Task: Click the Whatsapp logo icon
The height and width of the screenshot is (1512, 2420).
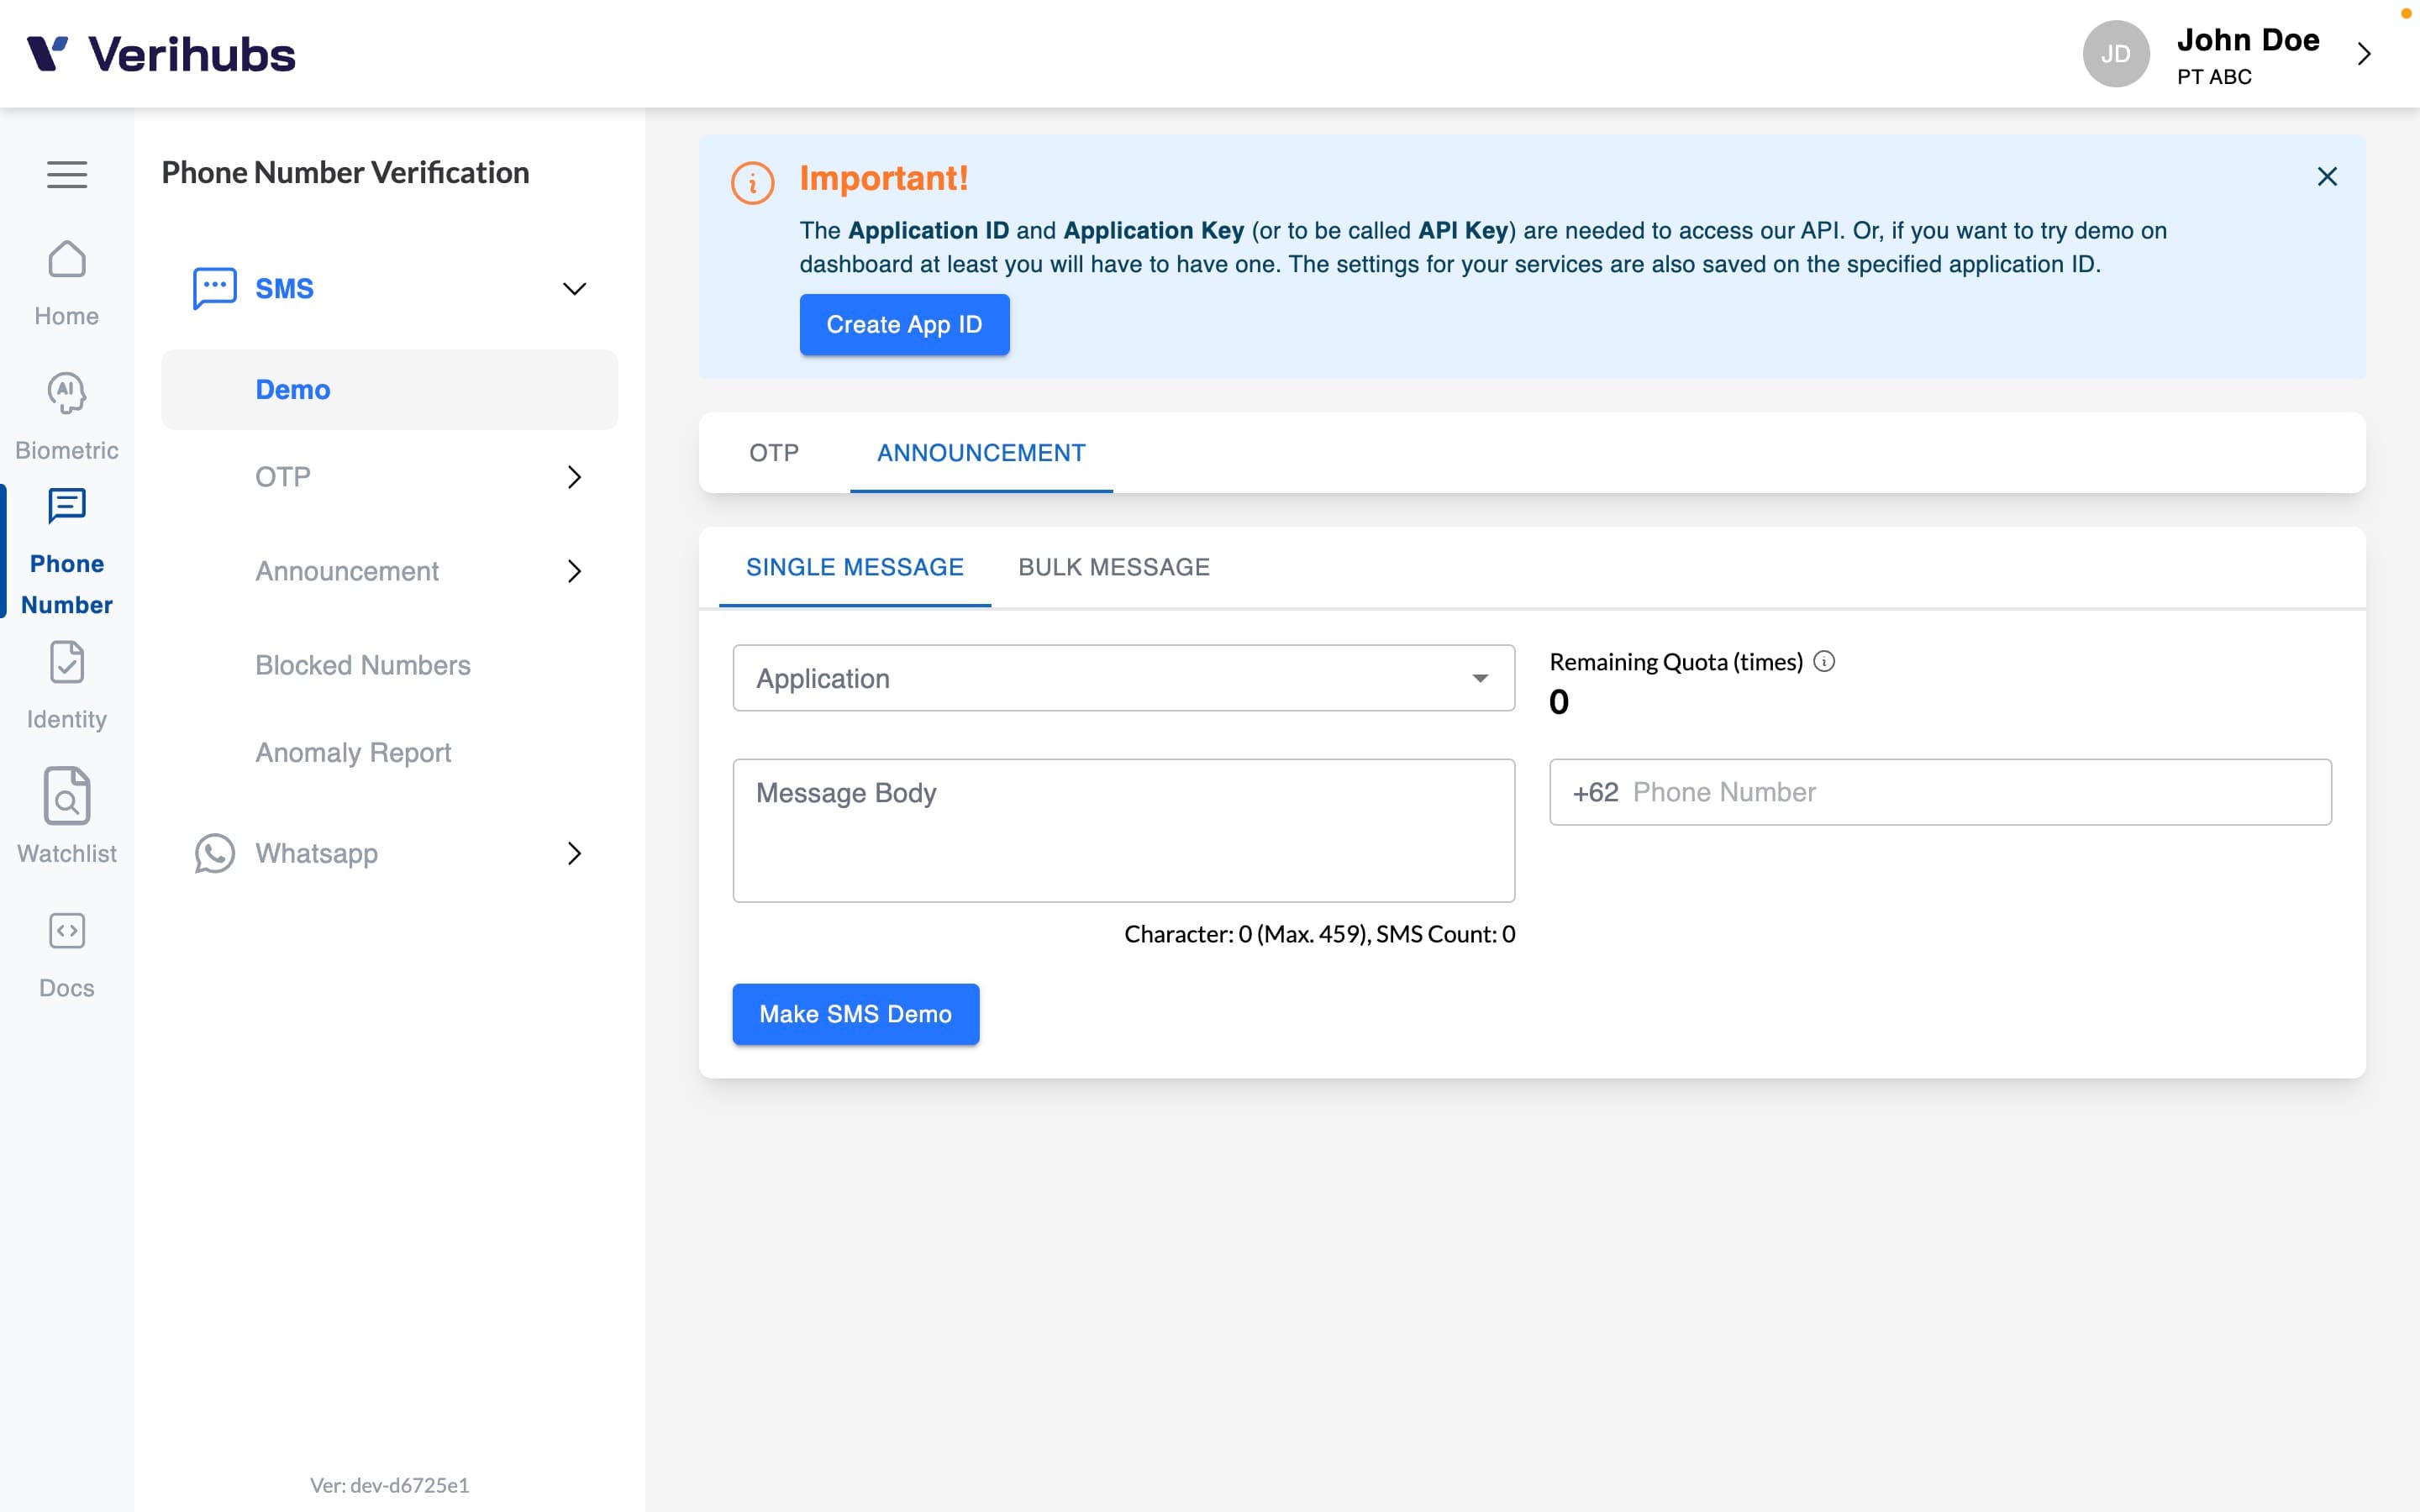Action: 214,853
